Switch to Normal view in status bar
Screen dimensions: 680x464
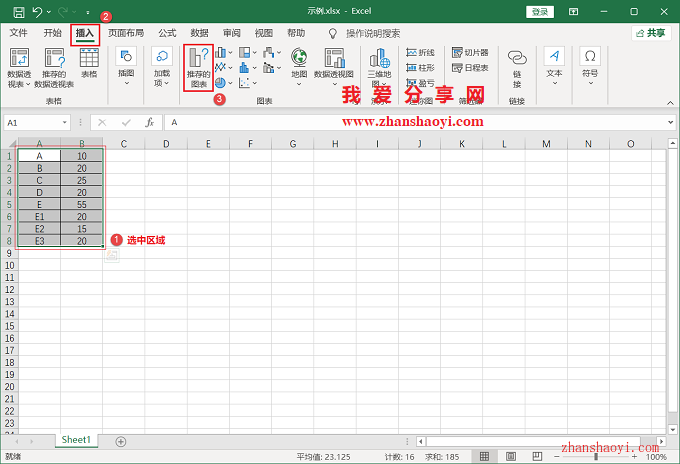point(484,456)
